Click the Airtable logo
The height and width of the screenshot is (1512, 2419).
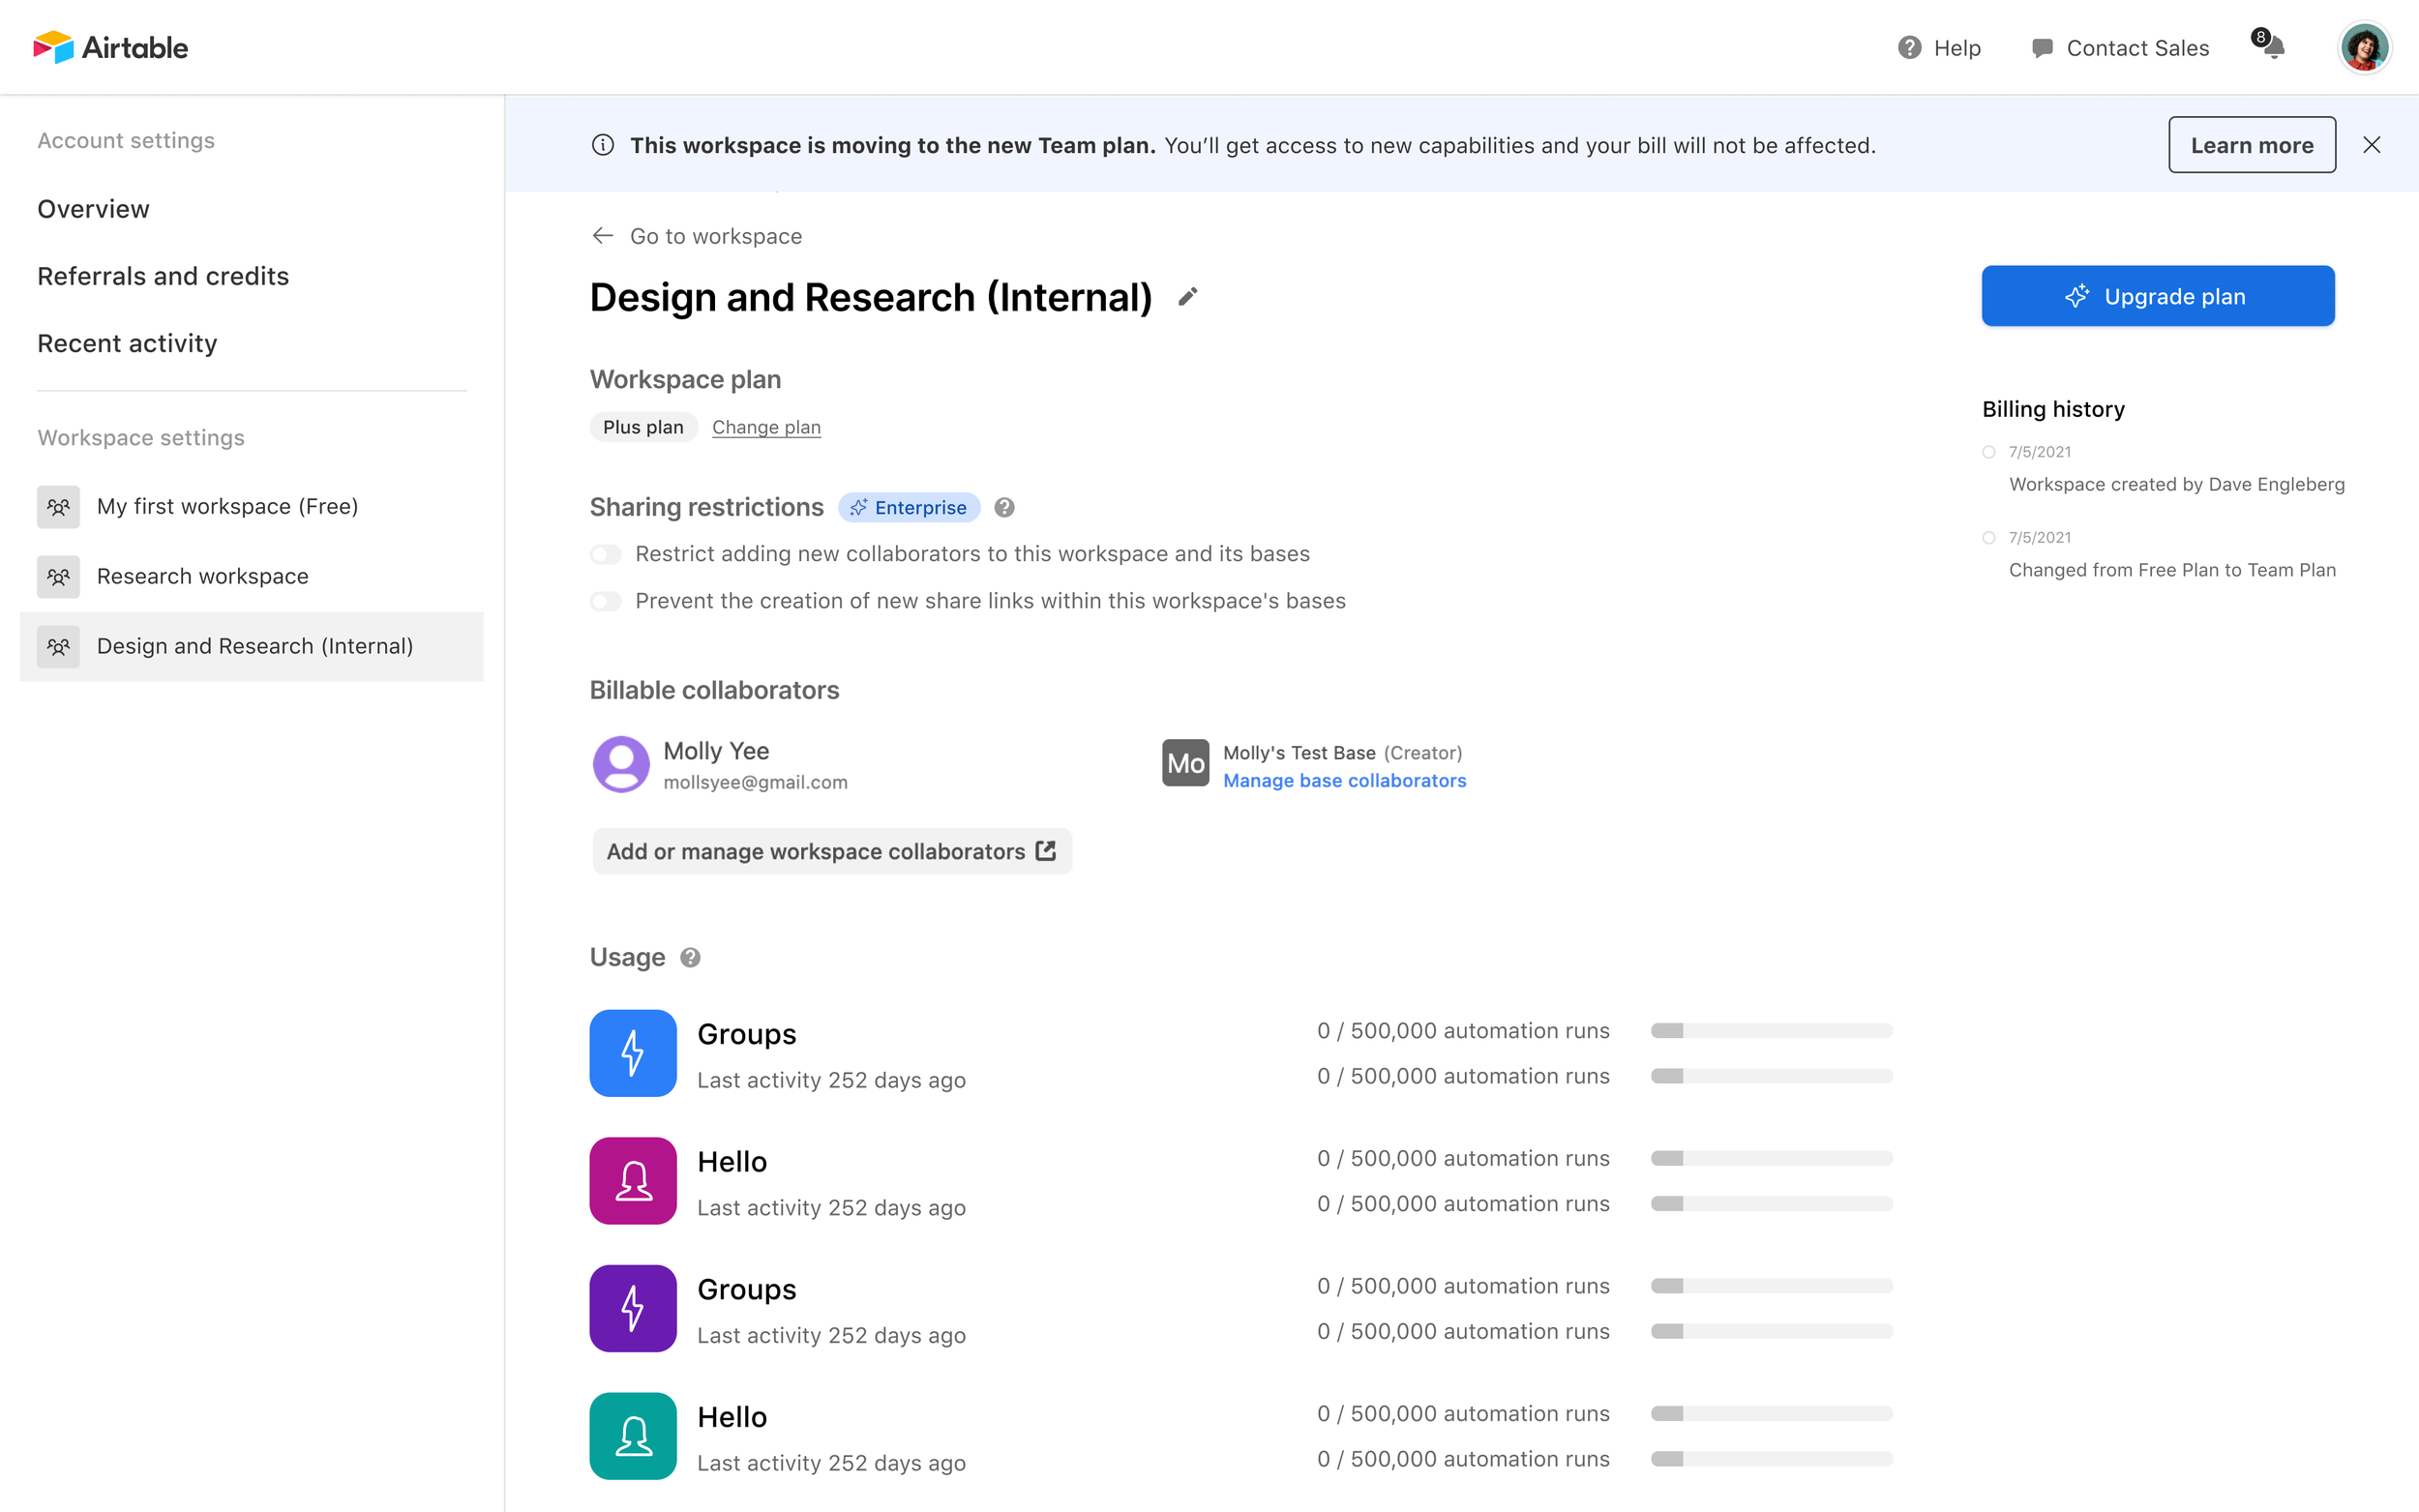[x=110, y=47]
